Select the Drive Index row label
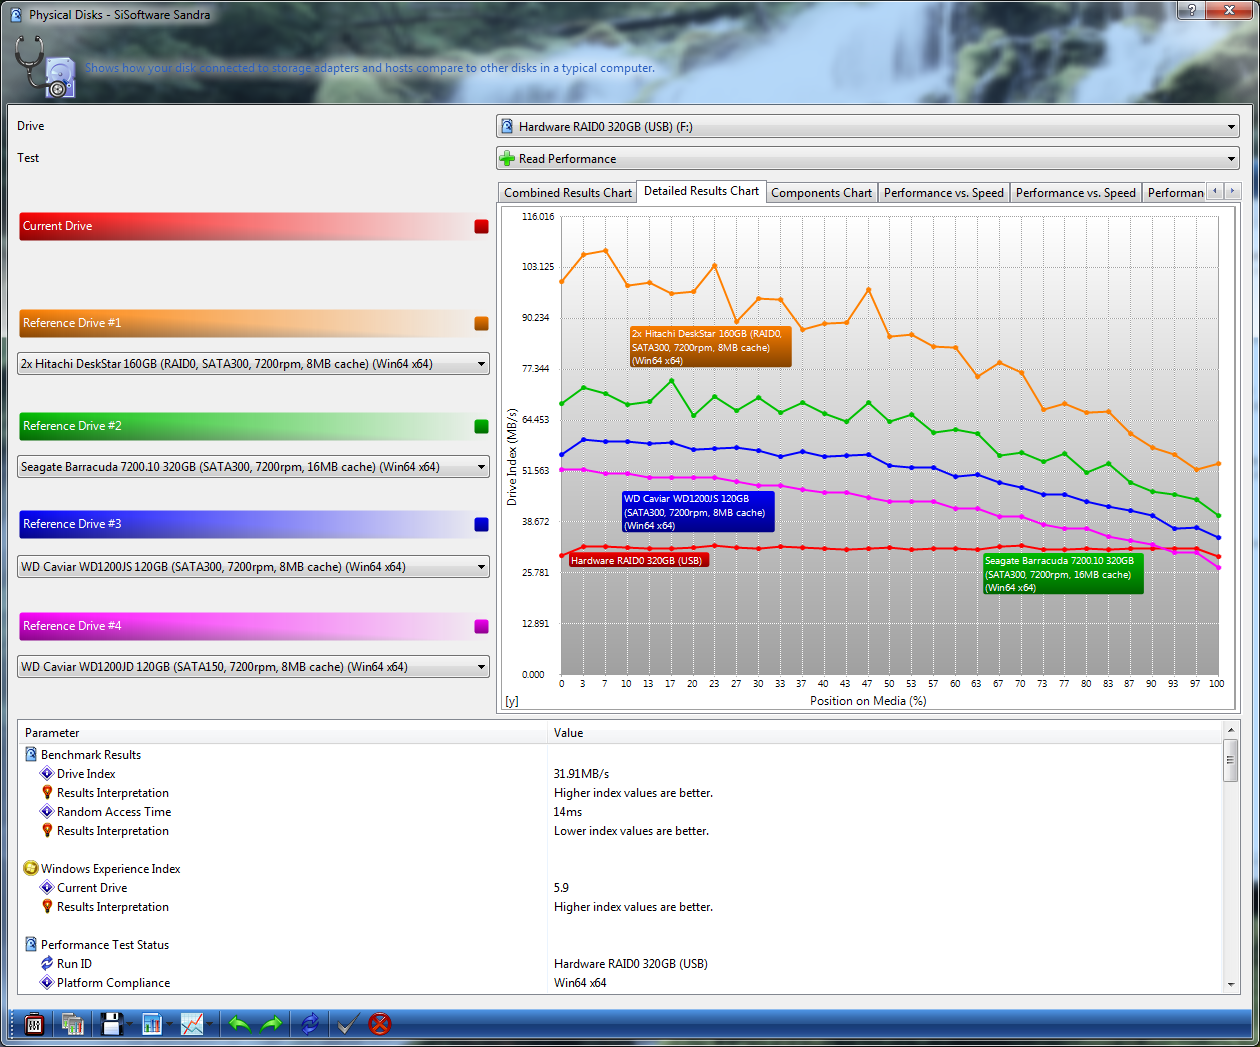 (86, 774)
